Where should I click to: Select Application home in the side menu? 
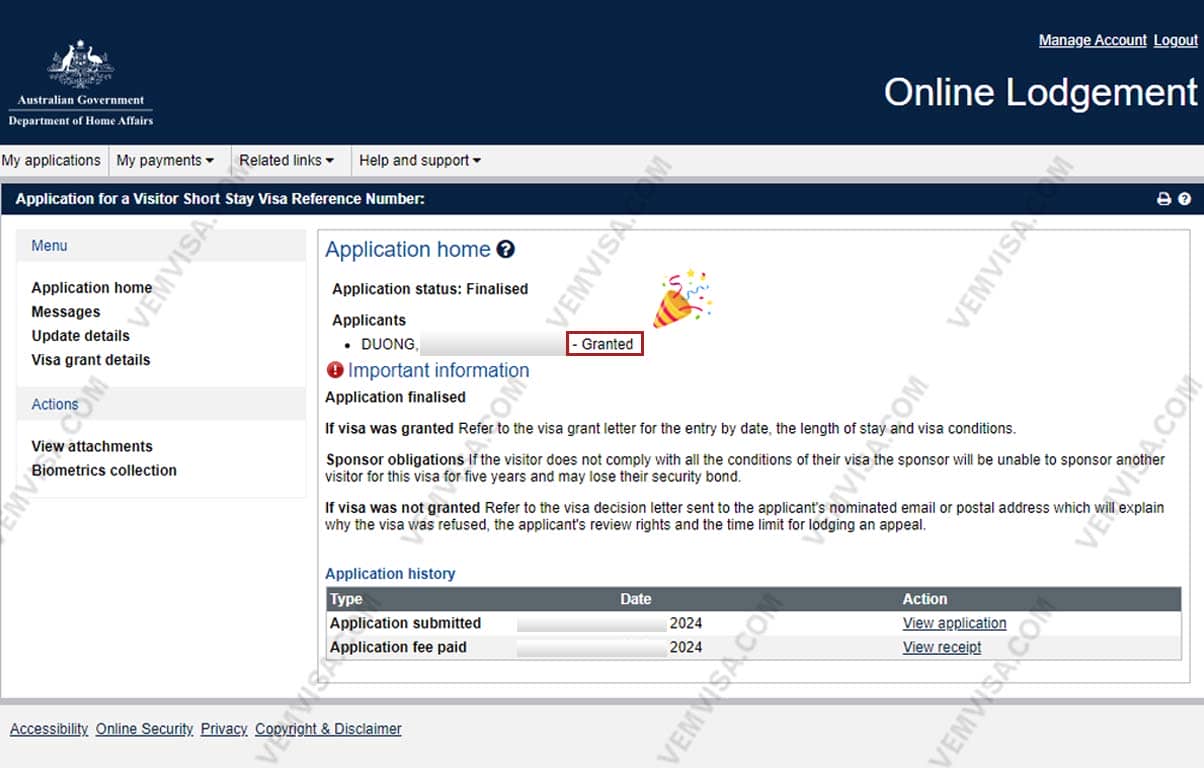[92, 288]
